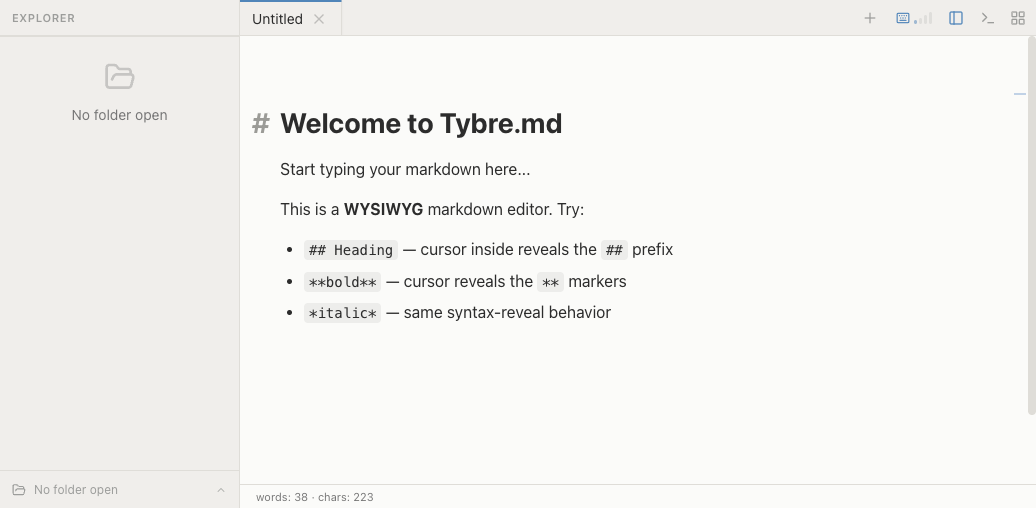Click the '**' code chip before 'markers'
The width and height of the screenshot is (1036, 508).
click(x=550, y=281)
